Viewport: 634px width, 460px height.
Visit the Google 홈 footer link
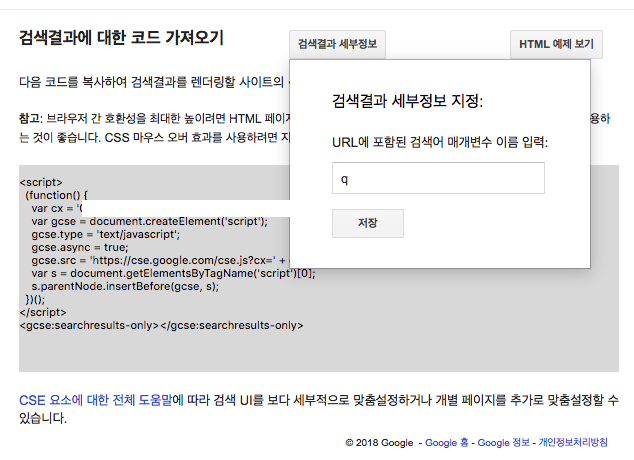[x=446, y=443]
